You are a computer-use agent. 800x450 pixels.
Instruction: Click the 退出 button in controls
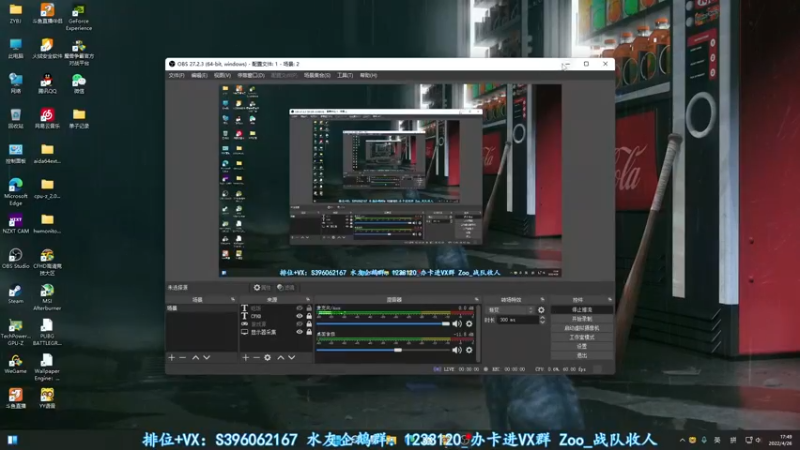(x=582, y=356)
